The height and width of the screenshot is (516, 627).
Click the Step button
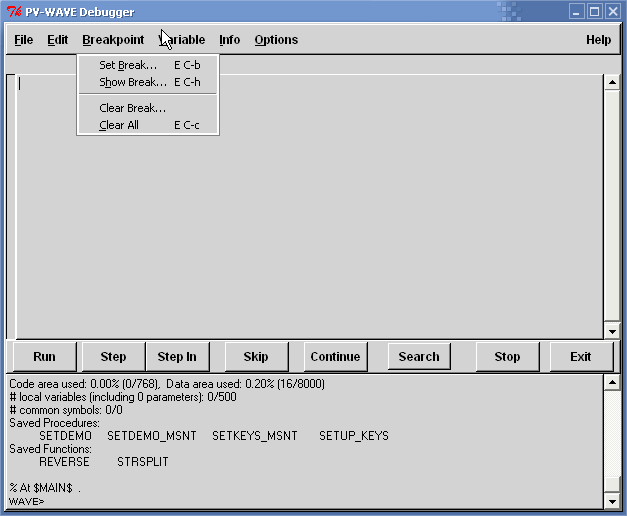coord(113,356)
